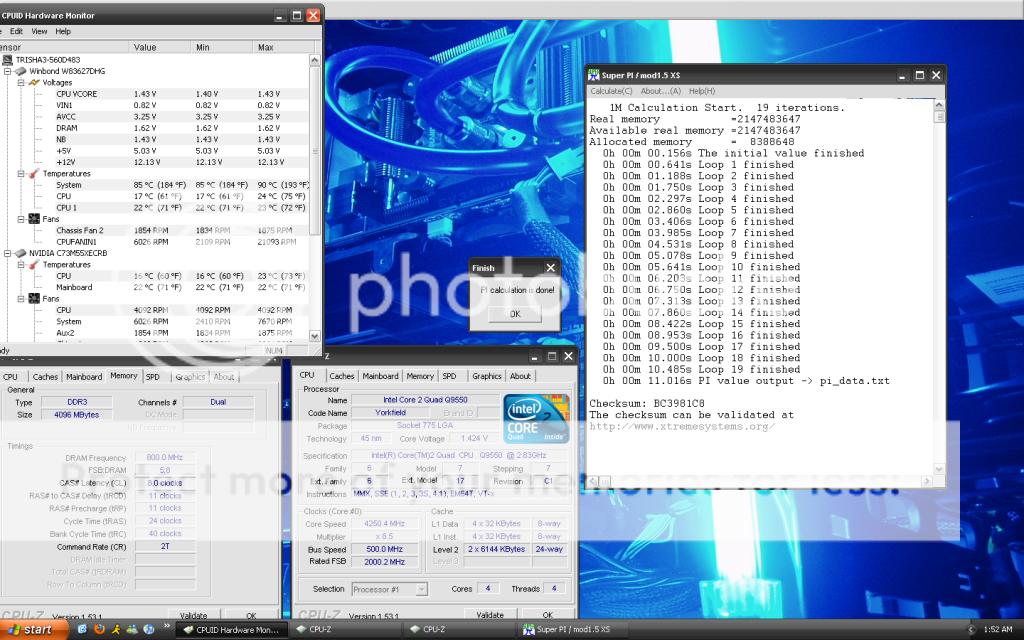Open the View menu in Hardware Monitor
The width and height of the screenshot is (1024, 640).
(39, 31)
